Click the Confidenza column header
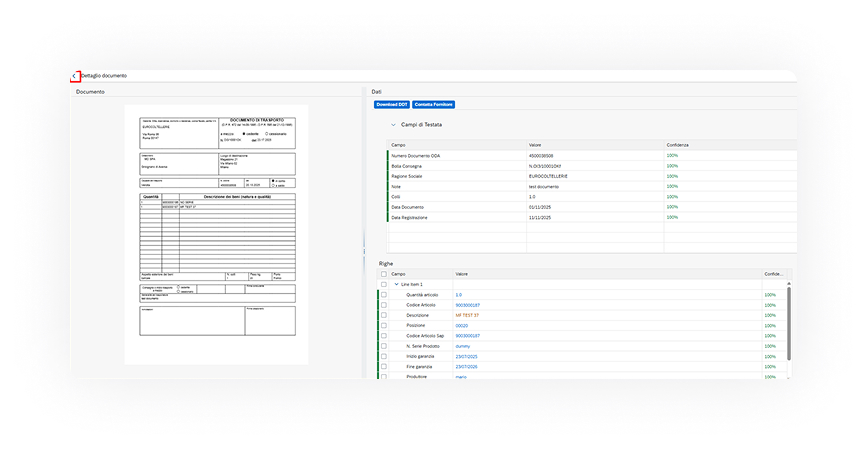867x449 pixels. click(x=678, y=145)
